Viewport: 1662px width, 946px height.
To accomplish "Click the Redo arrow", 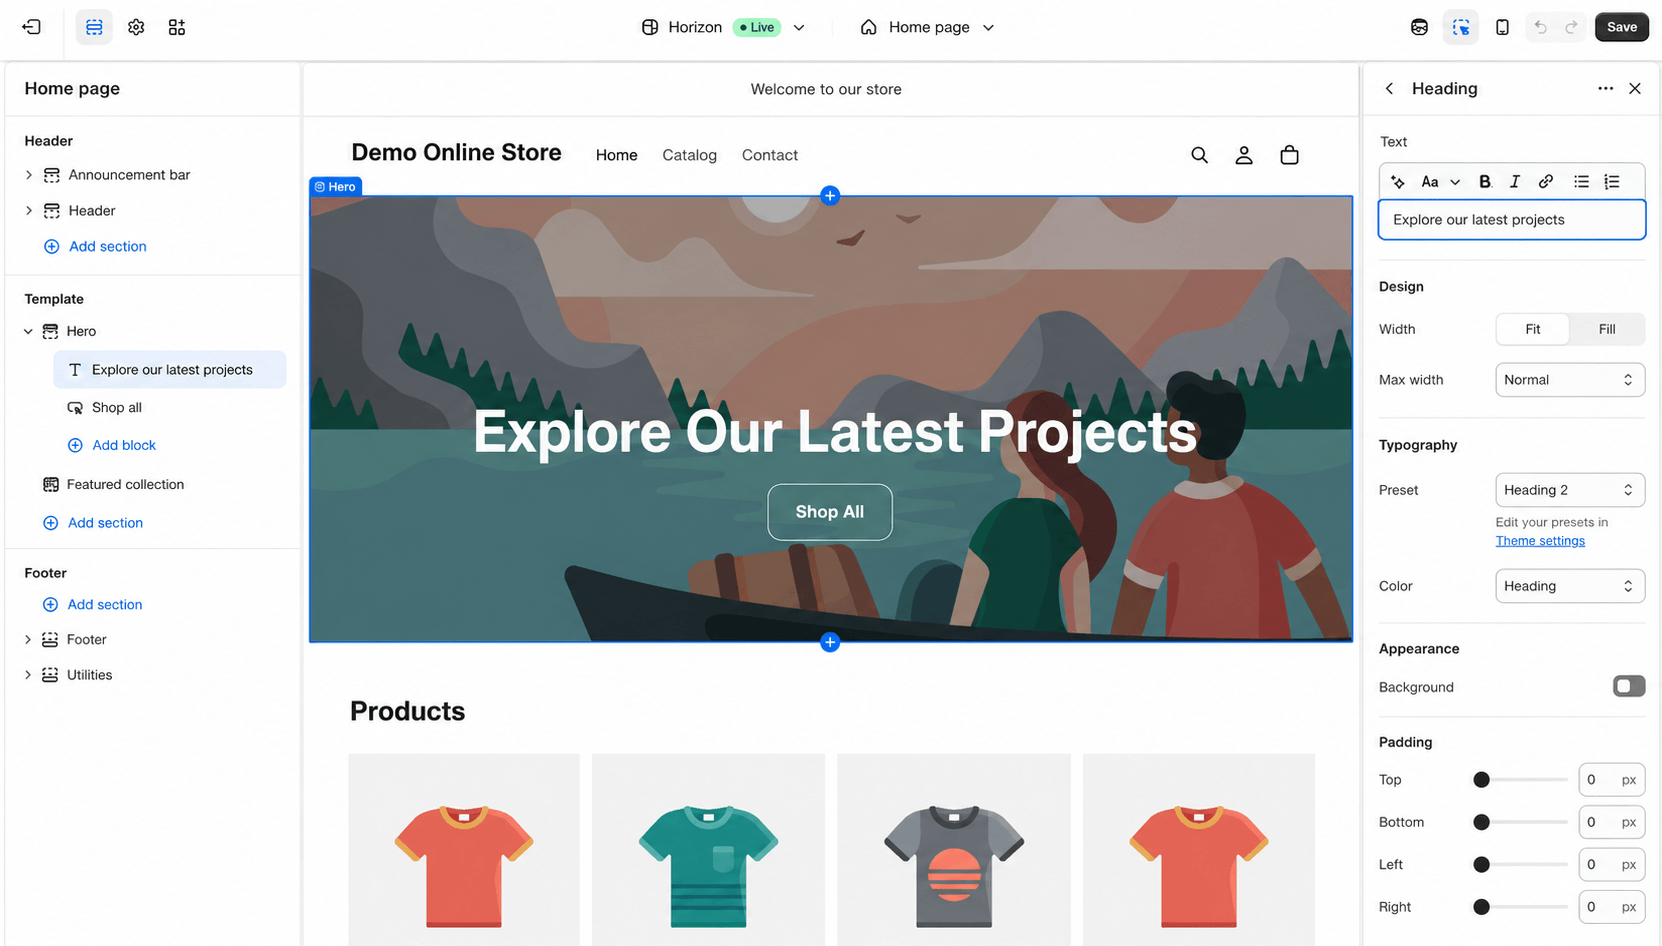I will 1571,27.
